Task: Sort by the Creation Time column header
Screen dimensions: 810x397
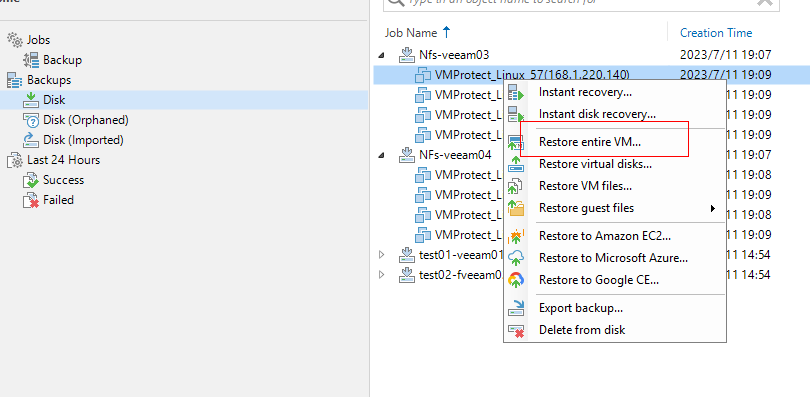Action: click(716, 33)
